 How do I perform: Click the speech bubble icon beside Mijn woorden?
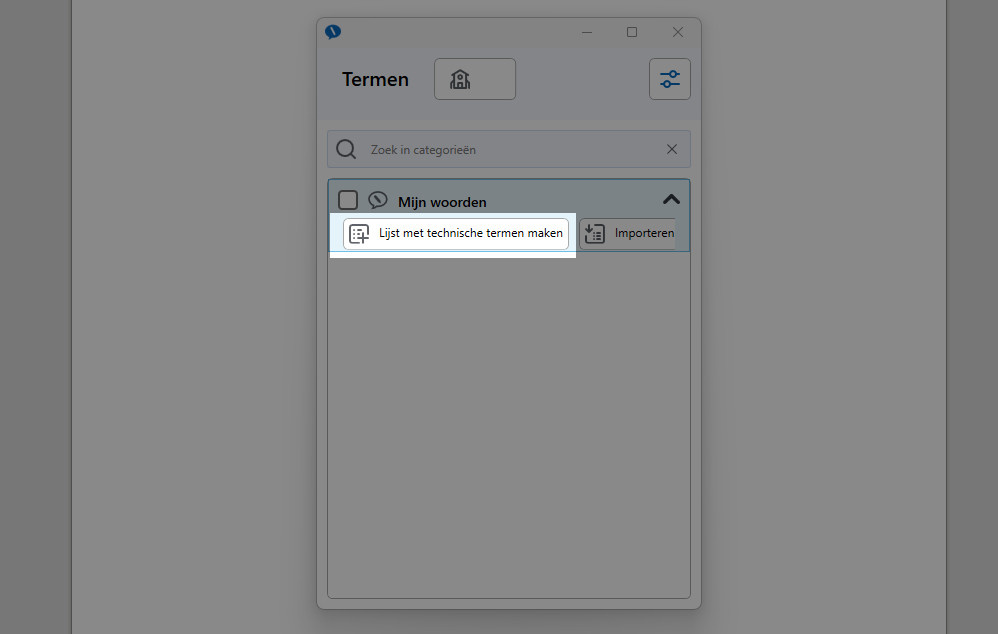click(378, 200)
